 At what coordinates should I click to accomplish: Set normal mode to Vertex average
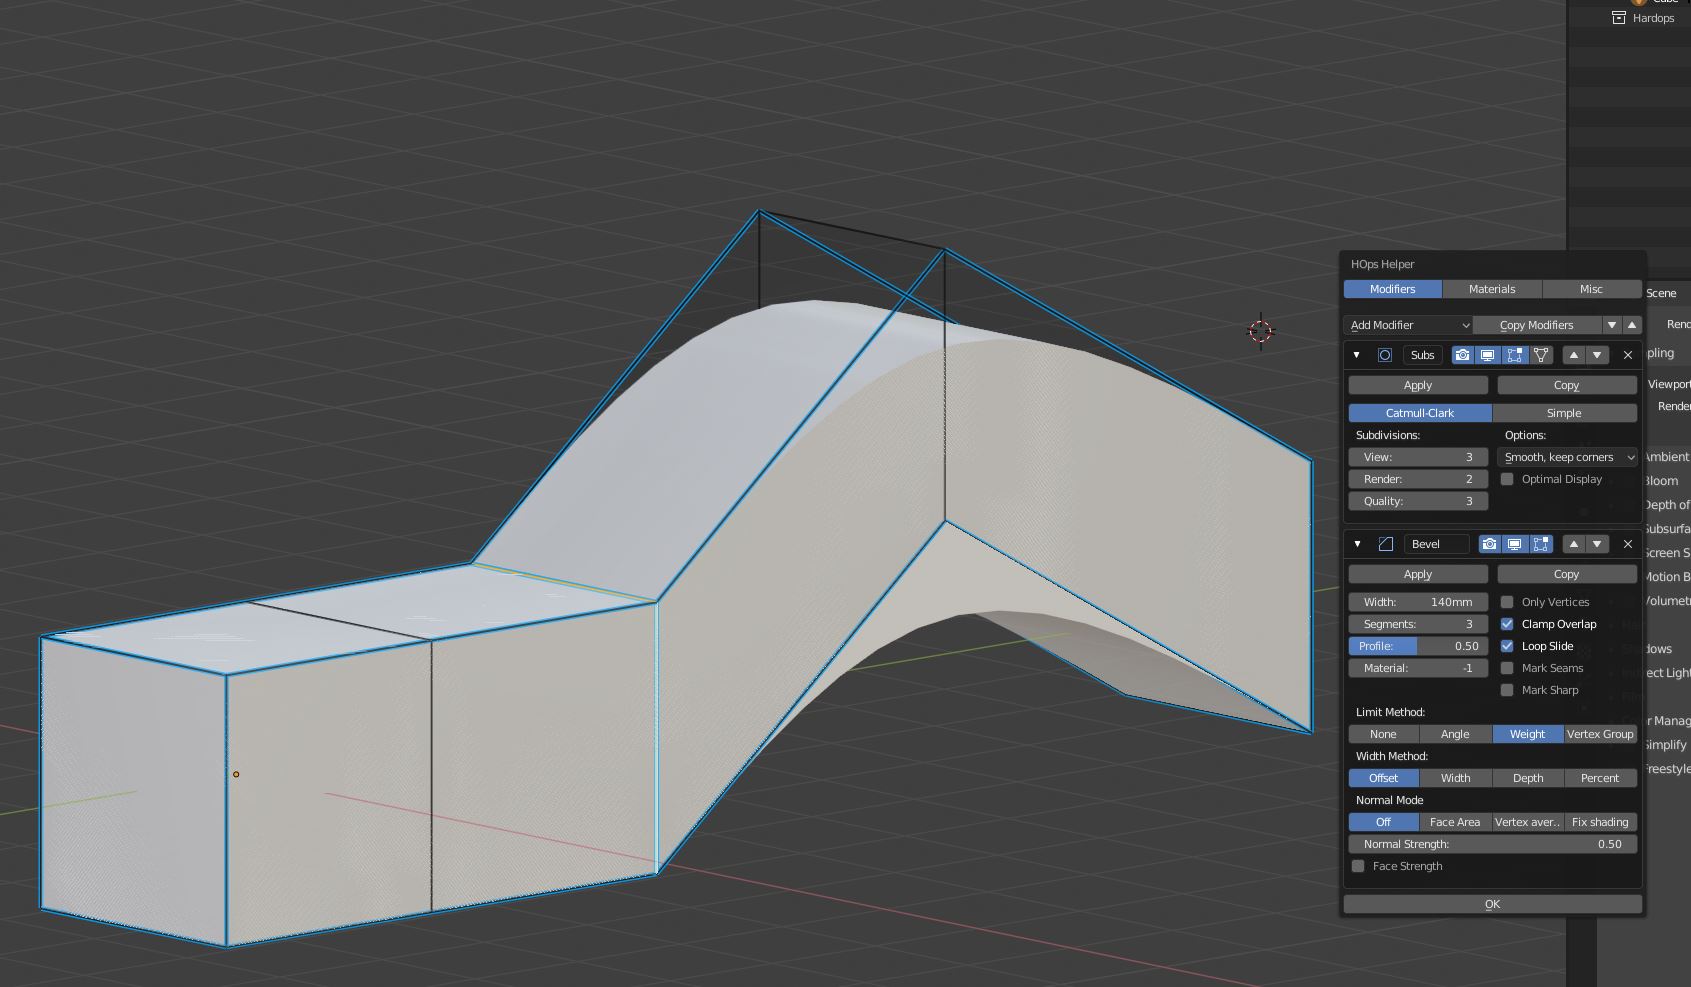1527,822
